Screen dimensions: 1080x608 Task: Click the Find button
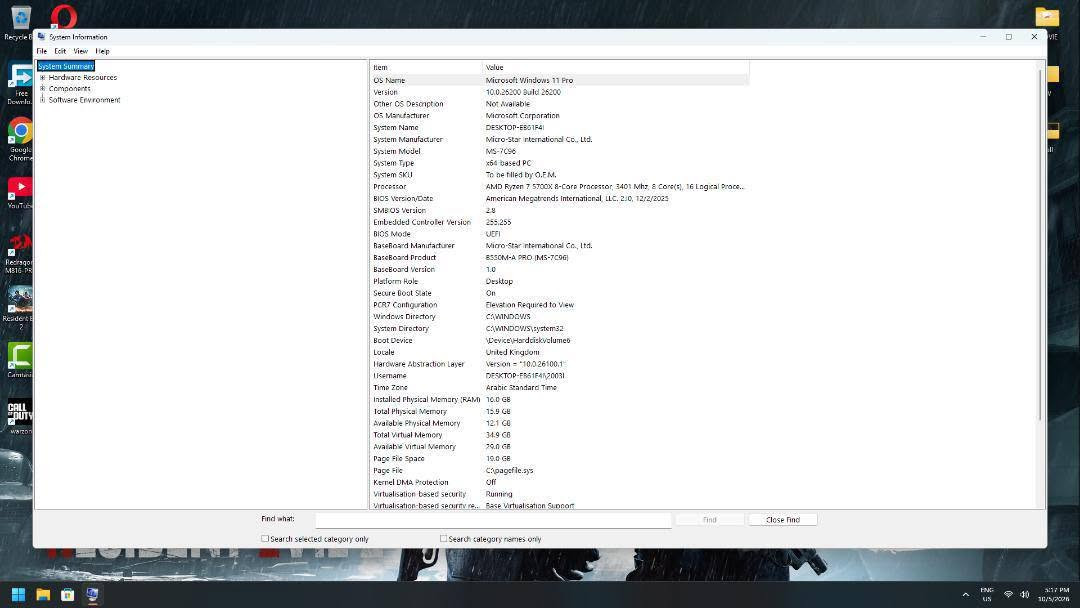point(709,520)
